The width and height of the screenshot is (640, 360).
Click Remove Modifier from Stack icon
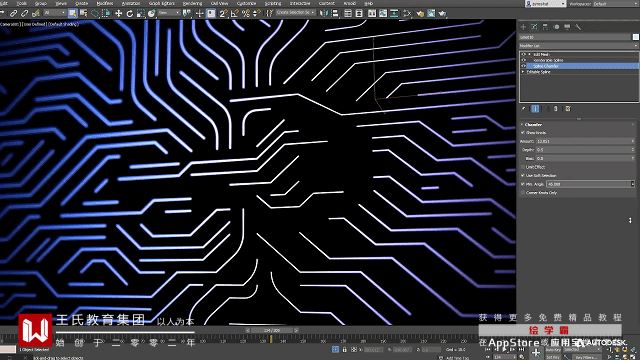tap(556, 109)
